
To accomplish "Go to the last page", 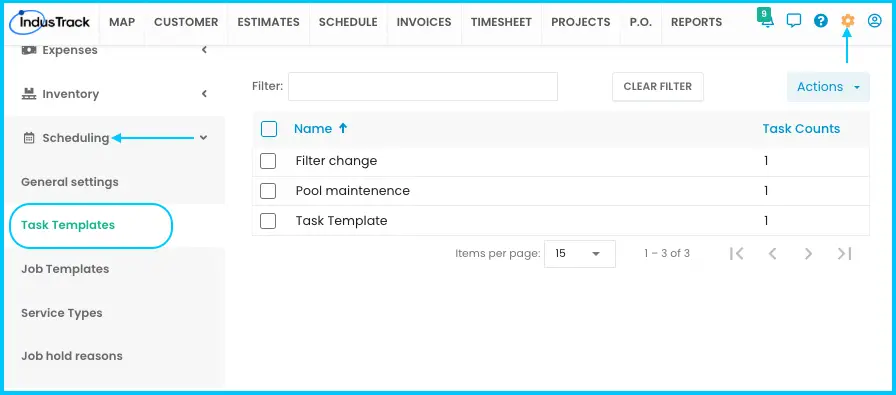I will [x=845, y=253].
